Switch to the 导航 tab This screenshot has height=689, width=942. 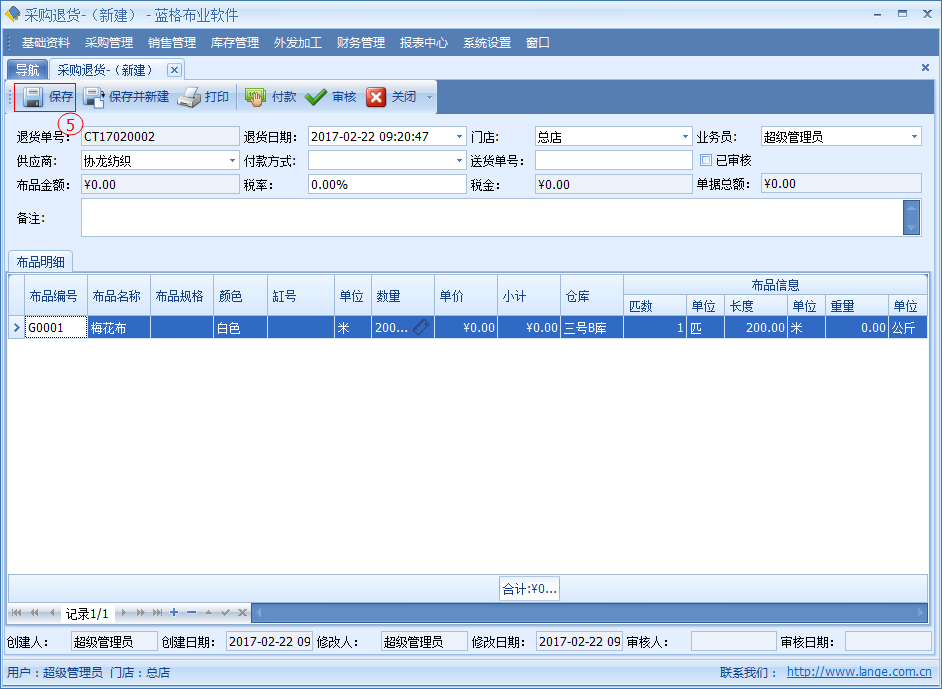27,70
